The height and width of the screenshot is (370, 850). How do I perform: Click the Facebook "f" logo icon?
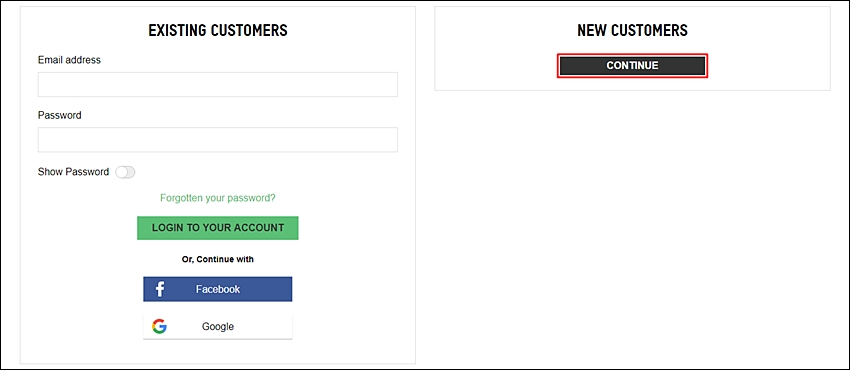pos(160,289)
